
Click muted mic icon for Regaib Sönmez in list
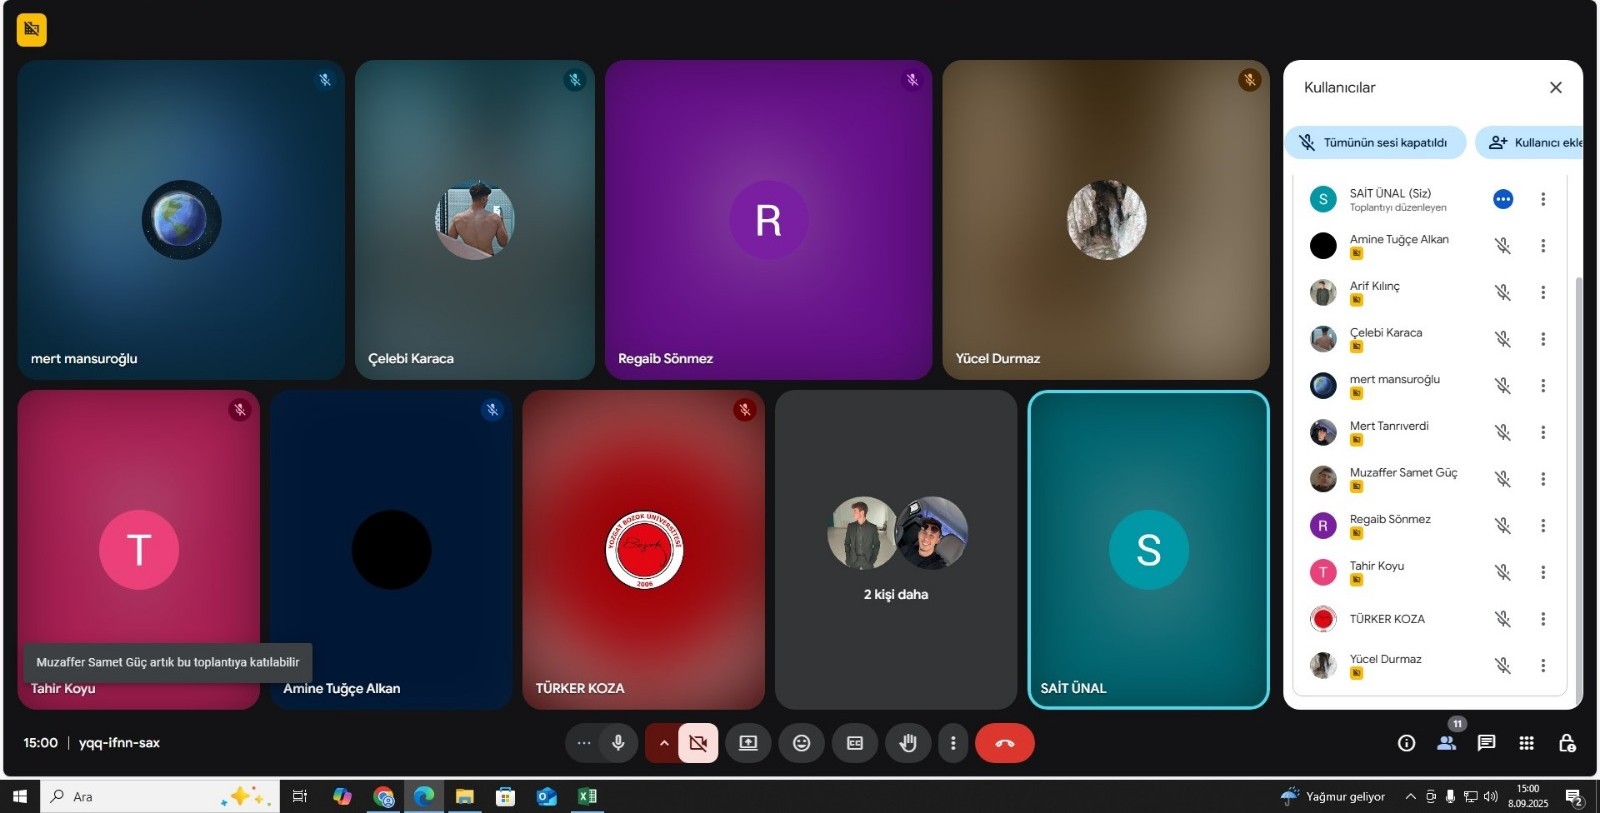1502,526
